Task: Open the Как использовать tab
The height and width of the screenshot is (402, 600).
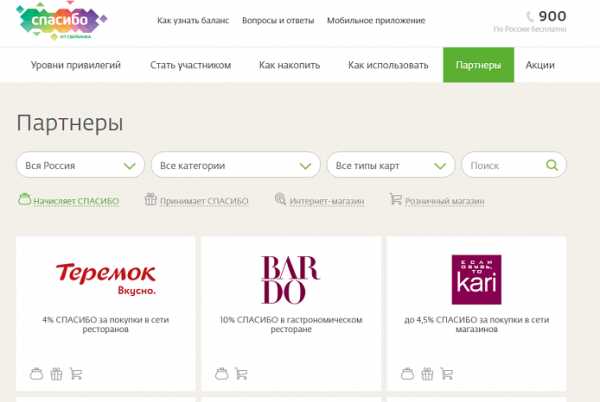Action: [x=388, y=65]
